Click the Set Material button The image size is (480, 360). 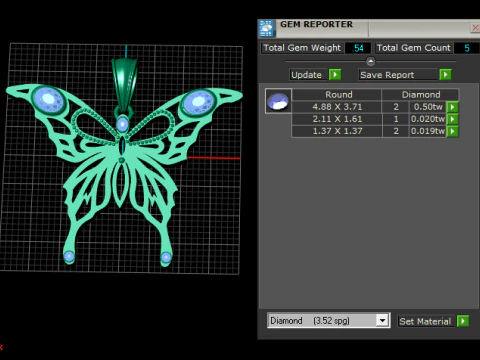click(426, 321)
